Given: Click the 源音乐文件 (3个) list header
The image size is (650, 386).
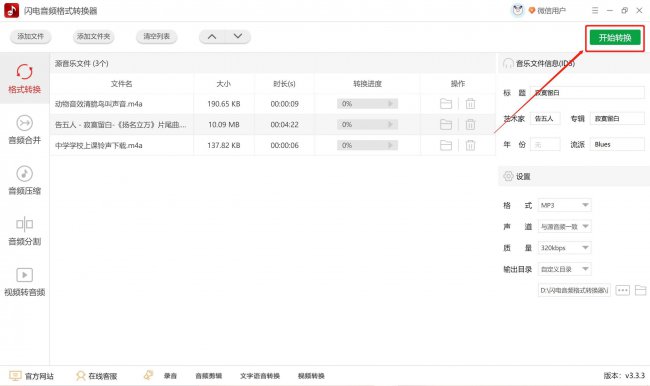Looking at the screenshot, I should coord(82,63).
